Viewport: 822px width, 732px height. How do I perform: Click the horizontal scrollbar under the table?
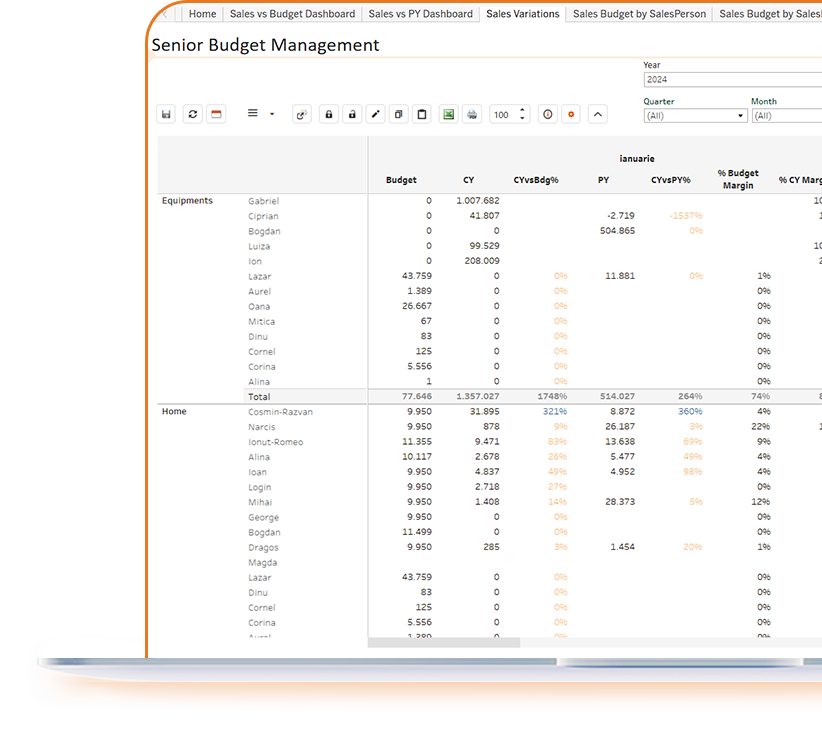(444, 642)
